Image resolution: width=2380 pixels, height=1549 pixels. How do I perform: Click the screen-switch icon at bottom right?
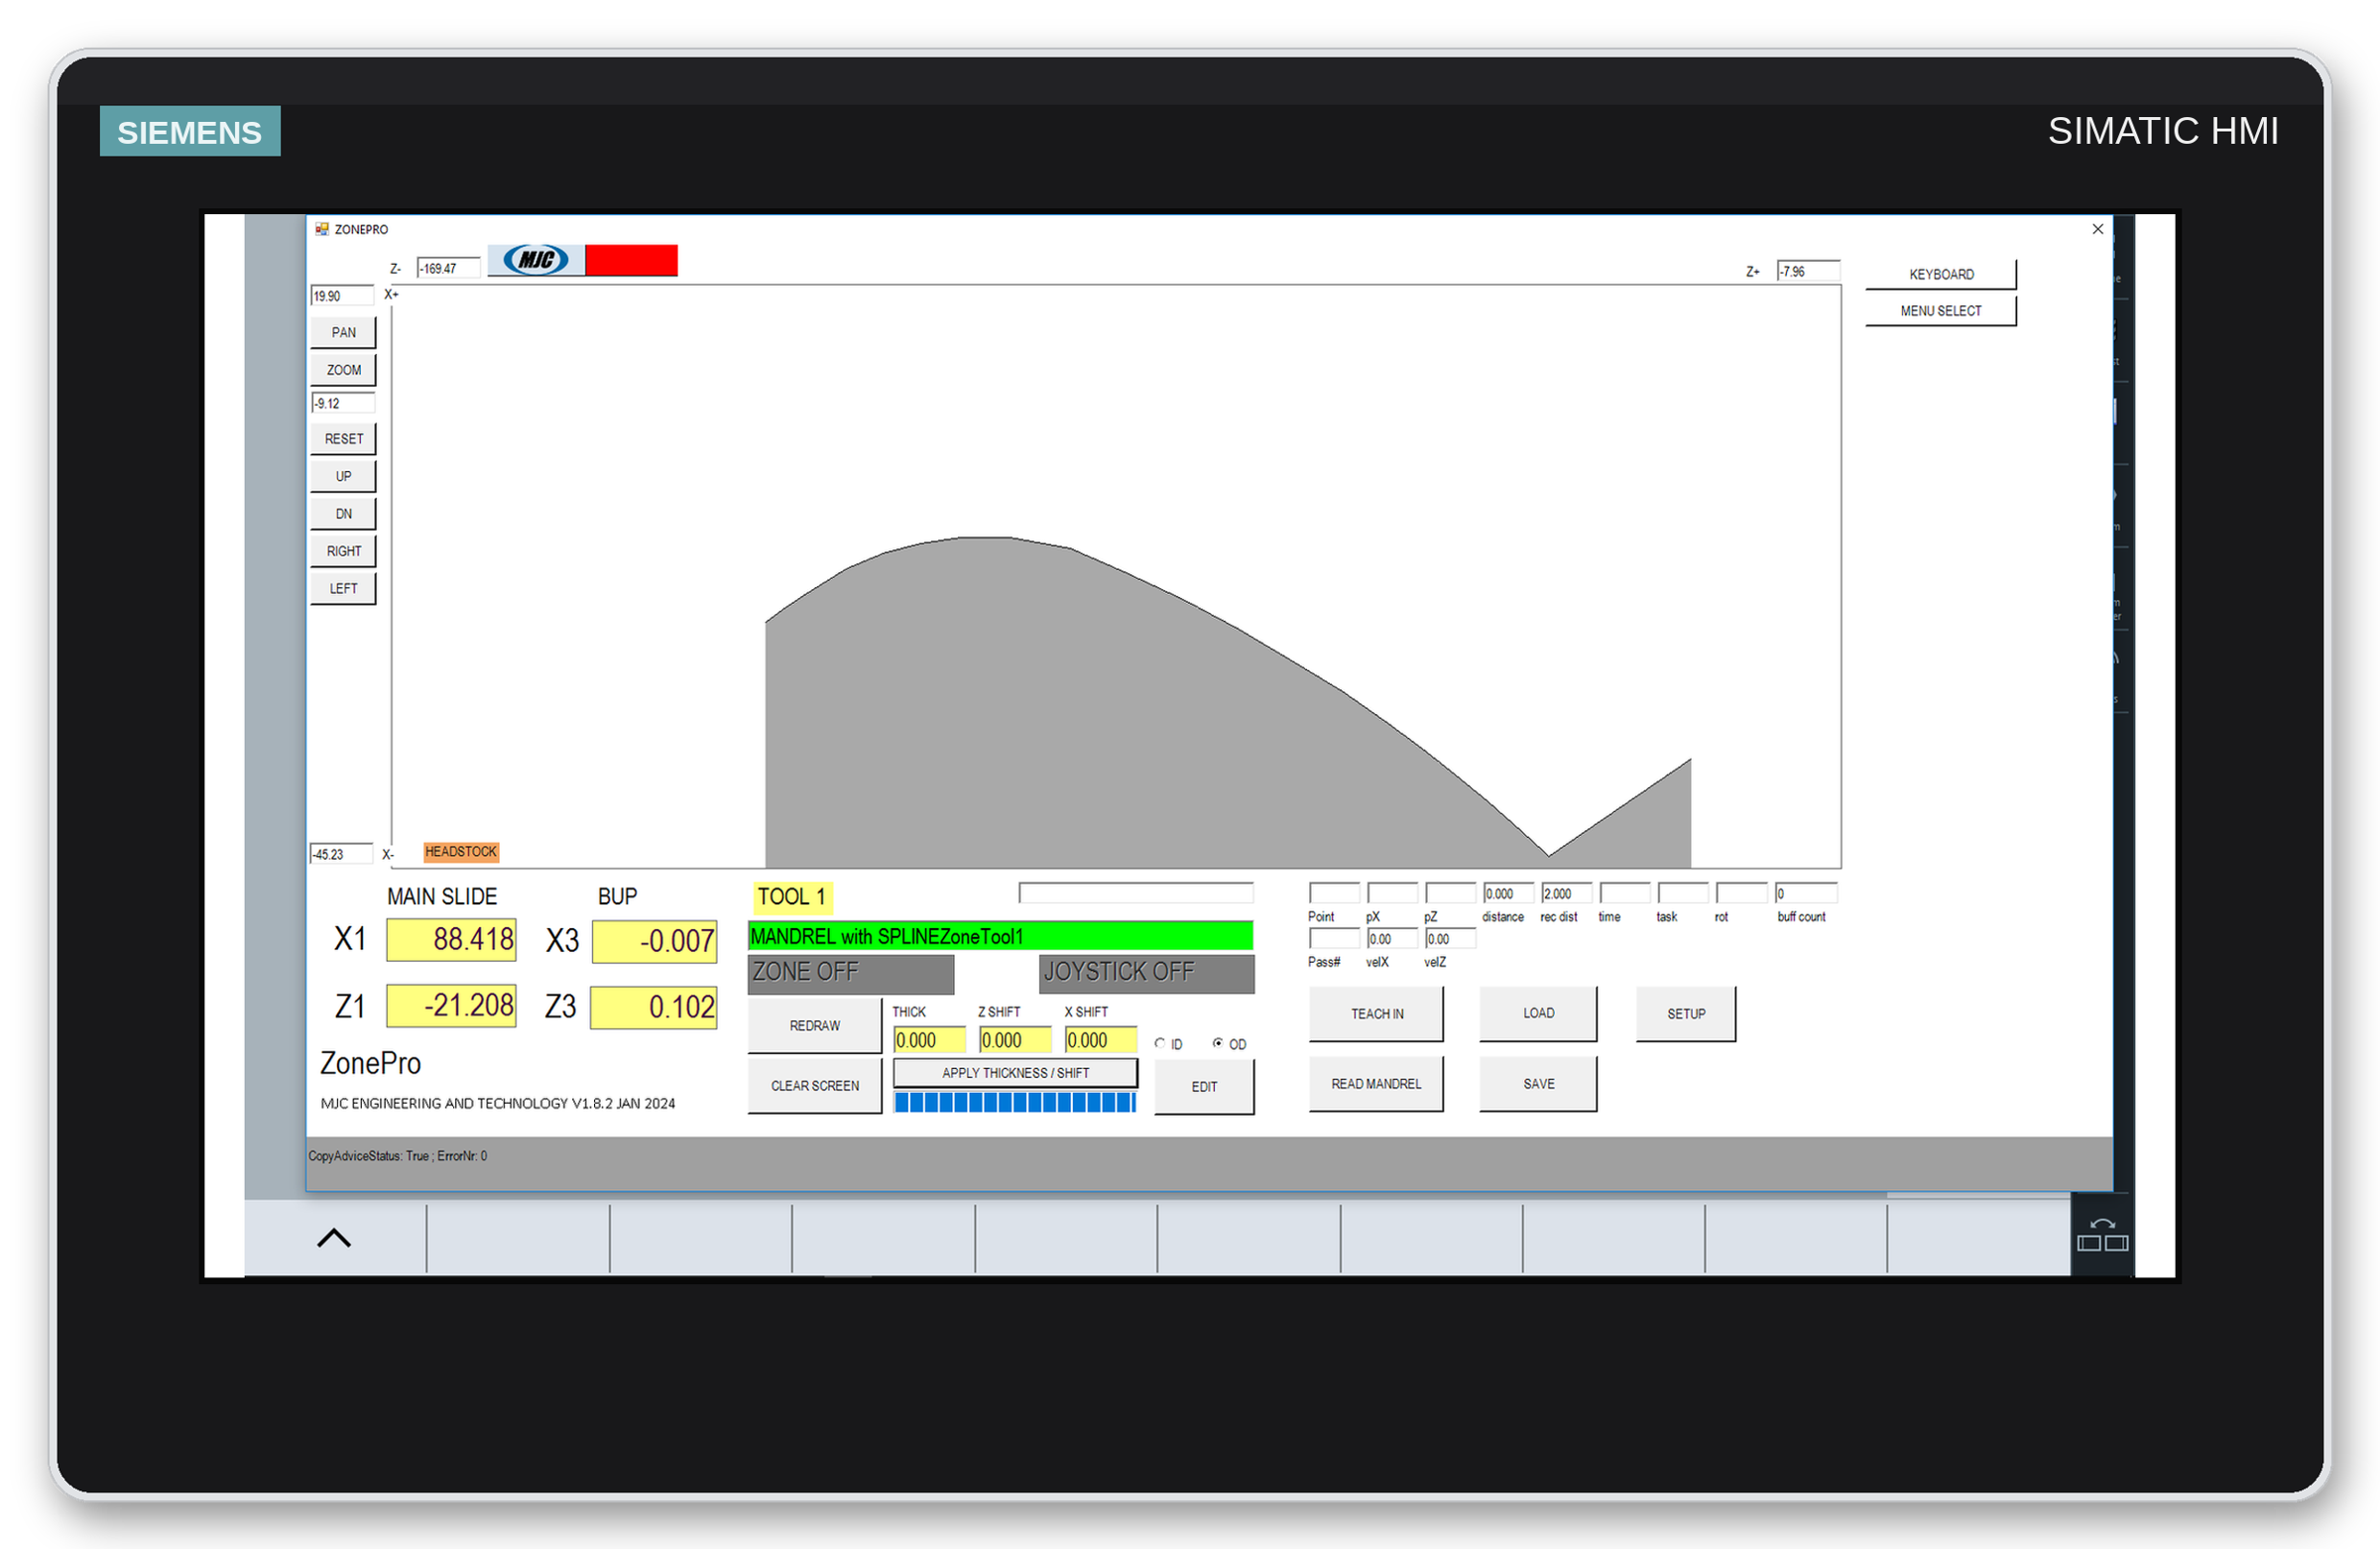pos(2102,1236)
